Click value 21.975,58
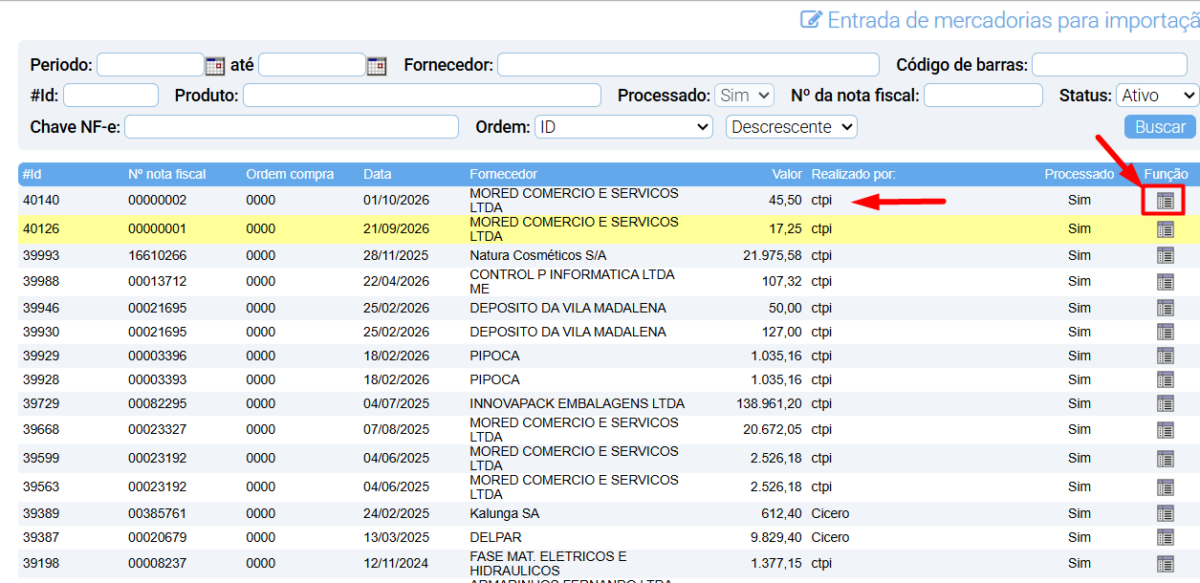The height and width of the screenshot is (583, 1200). click(772, 256)
